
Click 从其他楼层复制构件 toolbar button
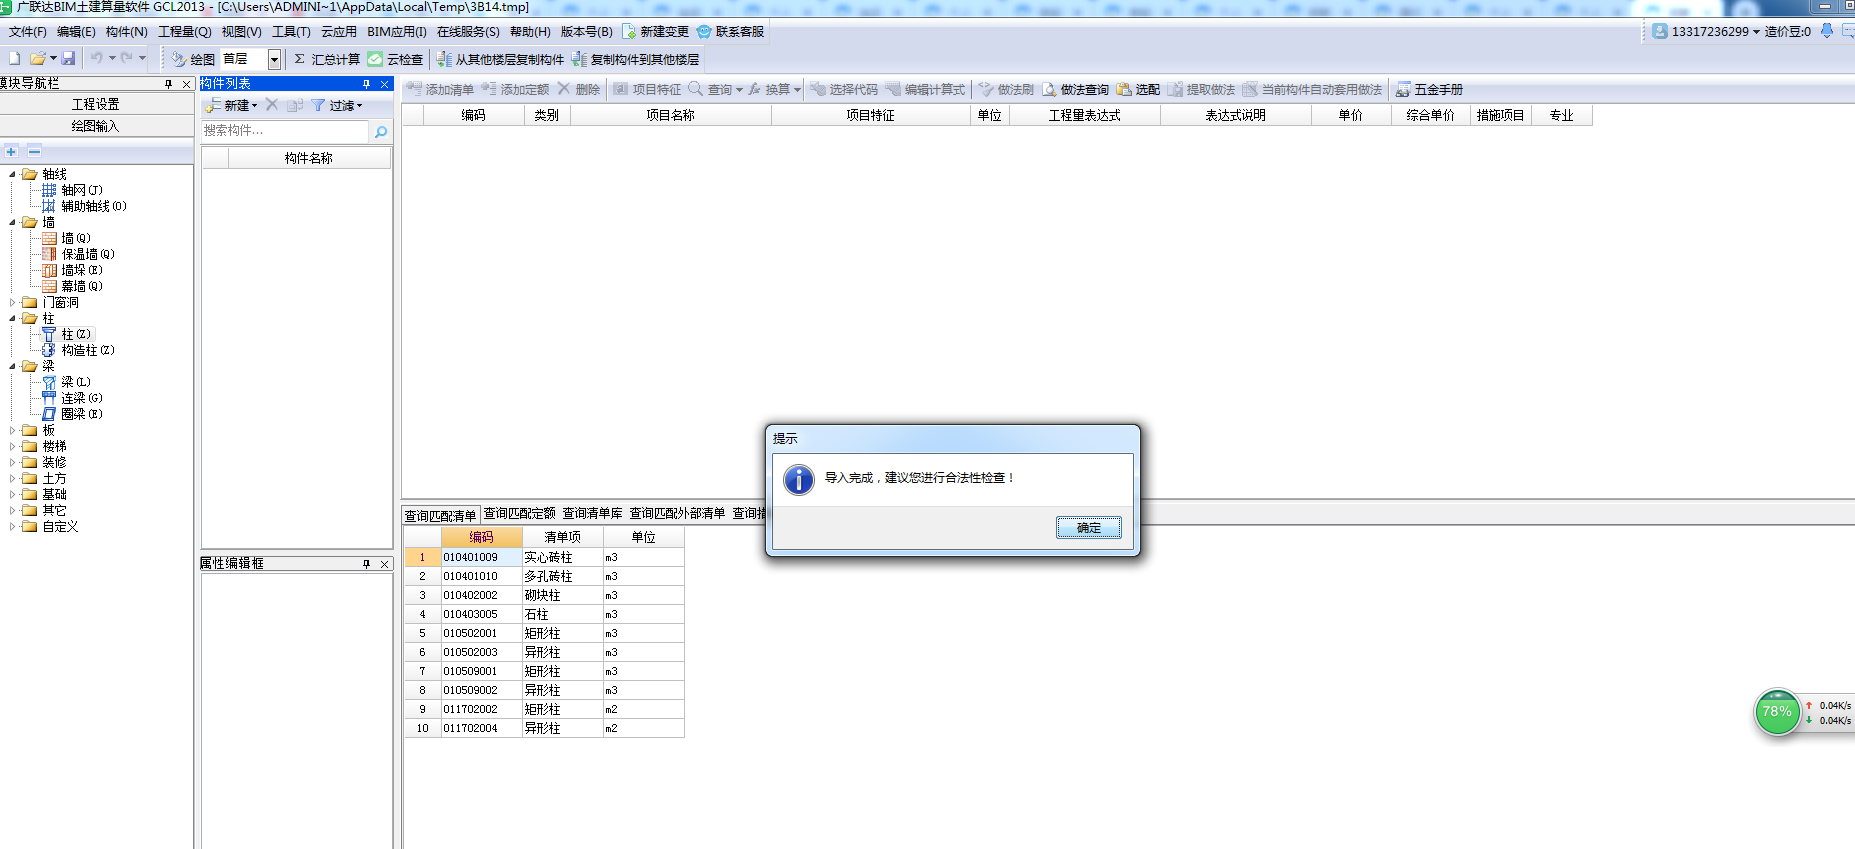point(501,59)
